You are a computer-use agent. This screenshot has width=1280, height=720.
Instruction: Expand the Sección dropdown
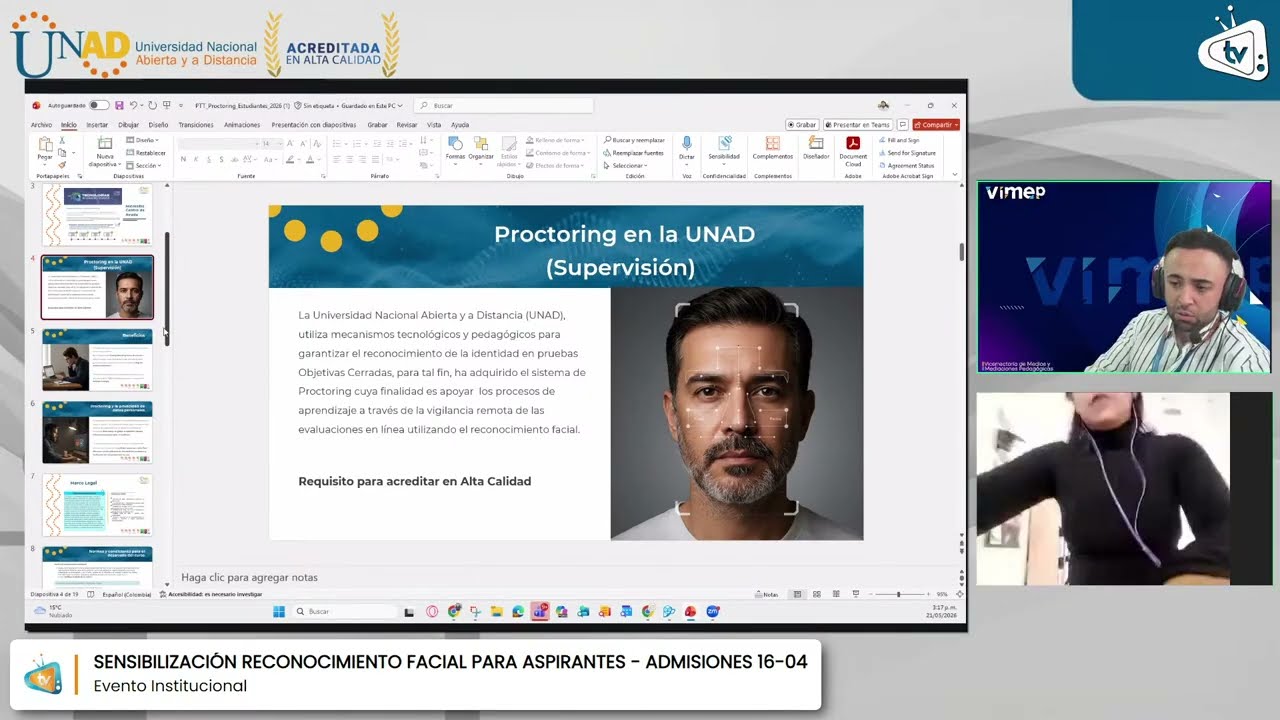[x=145, y=165]
